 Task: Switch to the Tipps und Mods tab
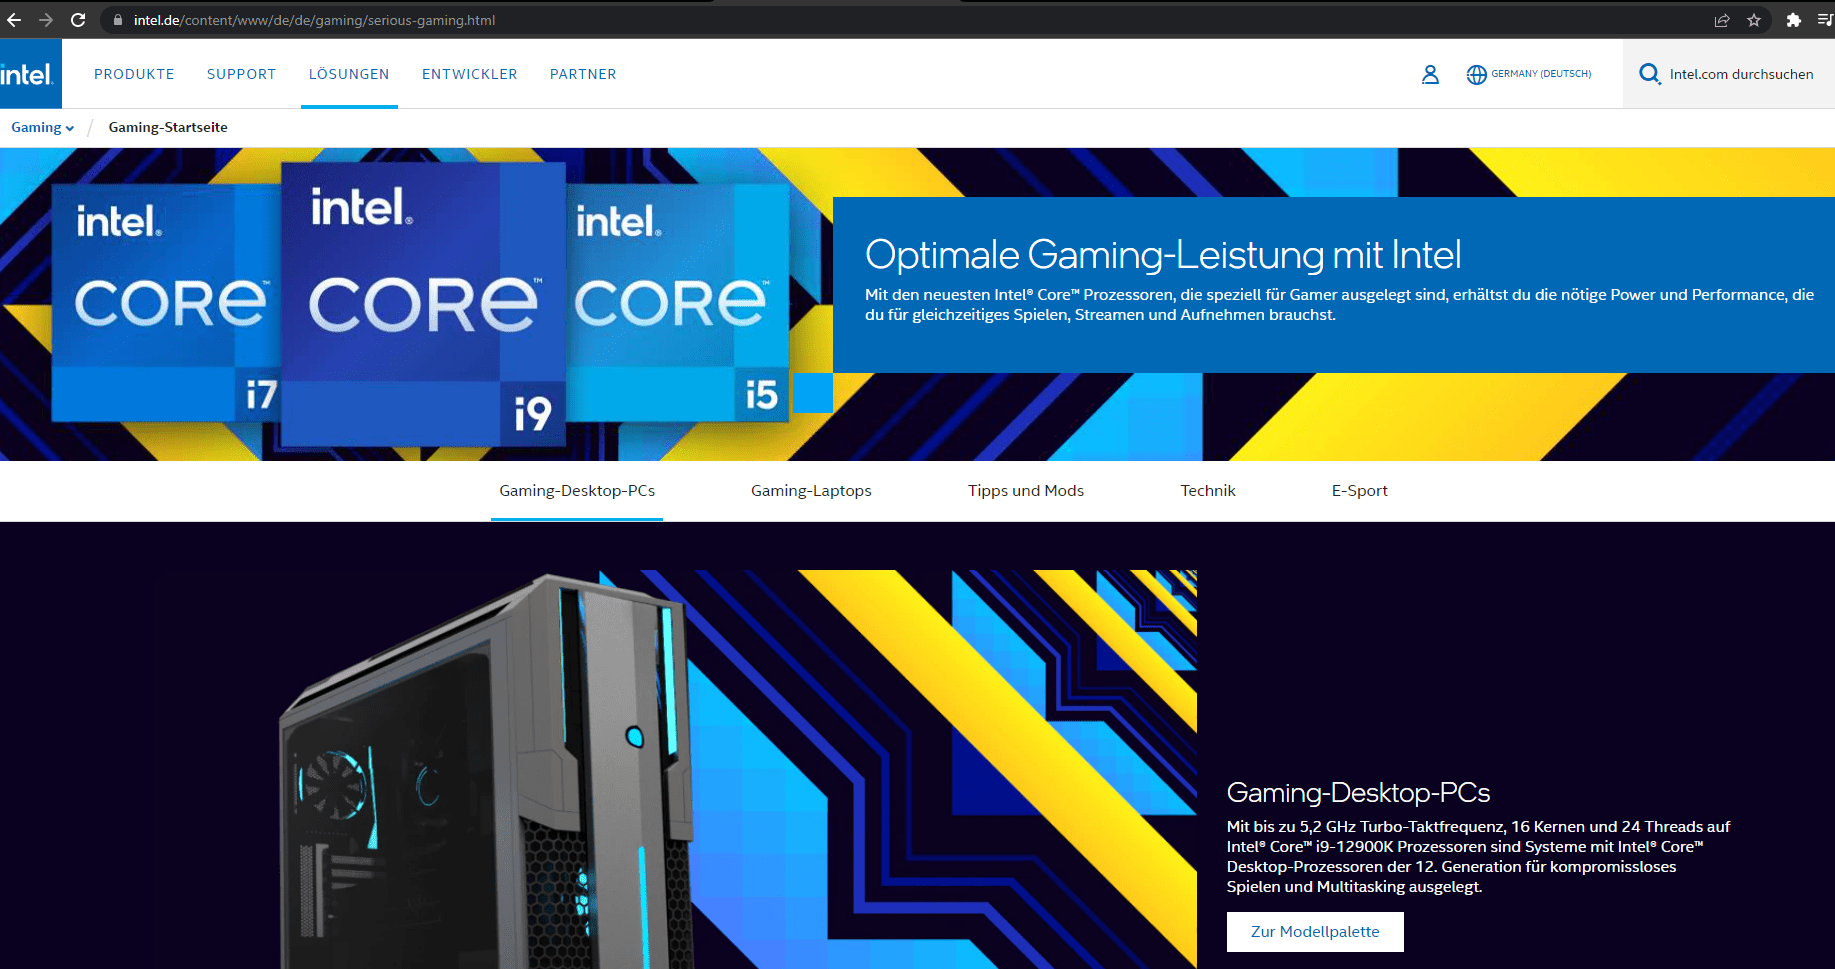point(1026,490)
